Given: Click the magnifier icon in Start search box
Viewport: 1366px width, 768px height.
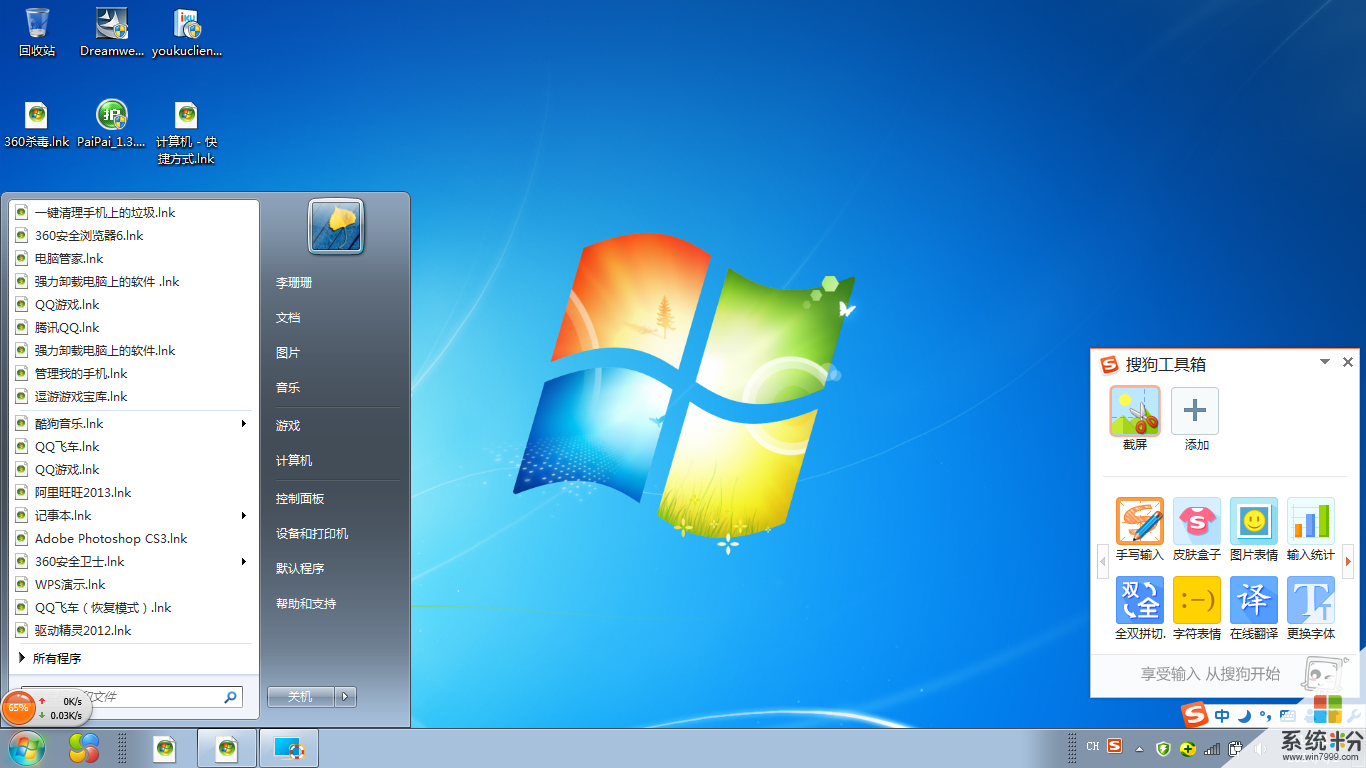Looking at the screenshot, I should point(230,697).
